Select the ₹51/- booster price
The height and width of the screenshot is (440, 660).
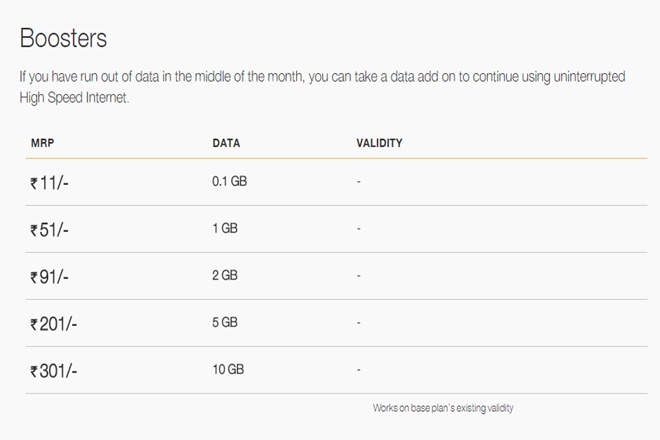tap(50, 229)
